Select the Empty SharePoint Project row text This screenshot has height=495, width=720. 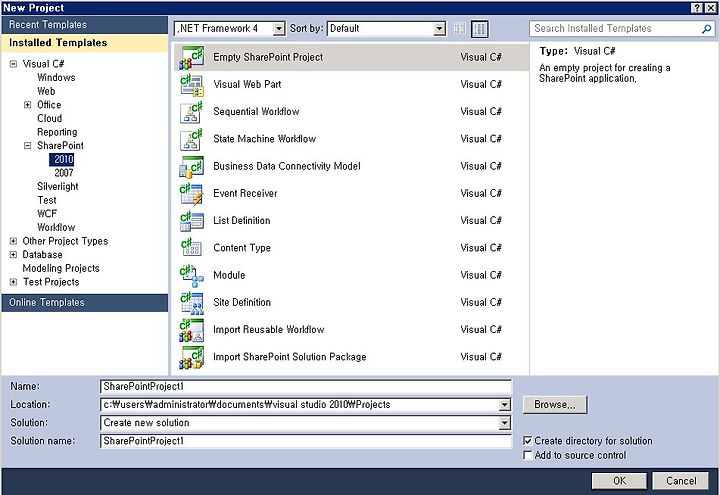pos(268,57)
